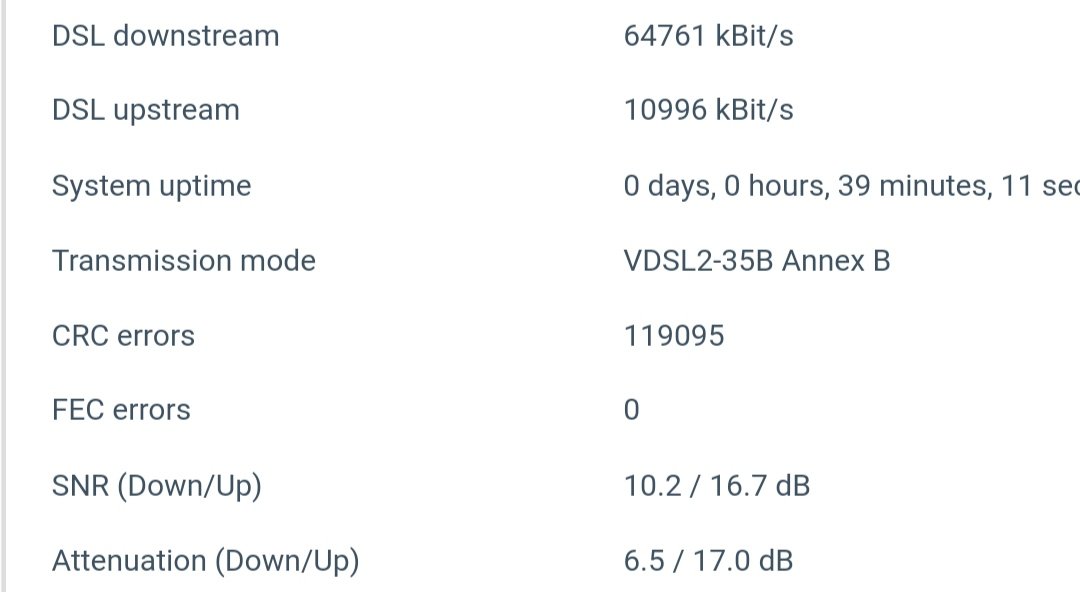1080x592 pixels.
Task: Select the SNR (Down/Up) label
Action: pyautogui.click(x=157, y=486)
